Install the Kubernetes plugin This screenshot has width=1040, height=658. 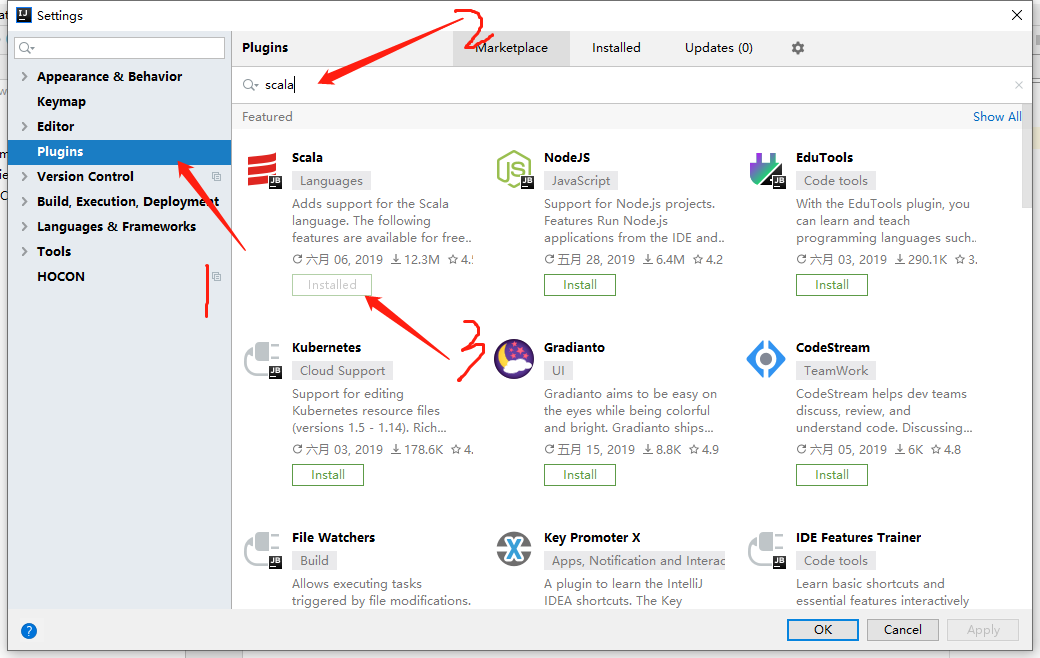tap(328, 475)
